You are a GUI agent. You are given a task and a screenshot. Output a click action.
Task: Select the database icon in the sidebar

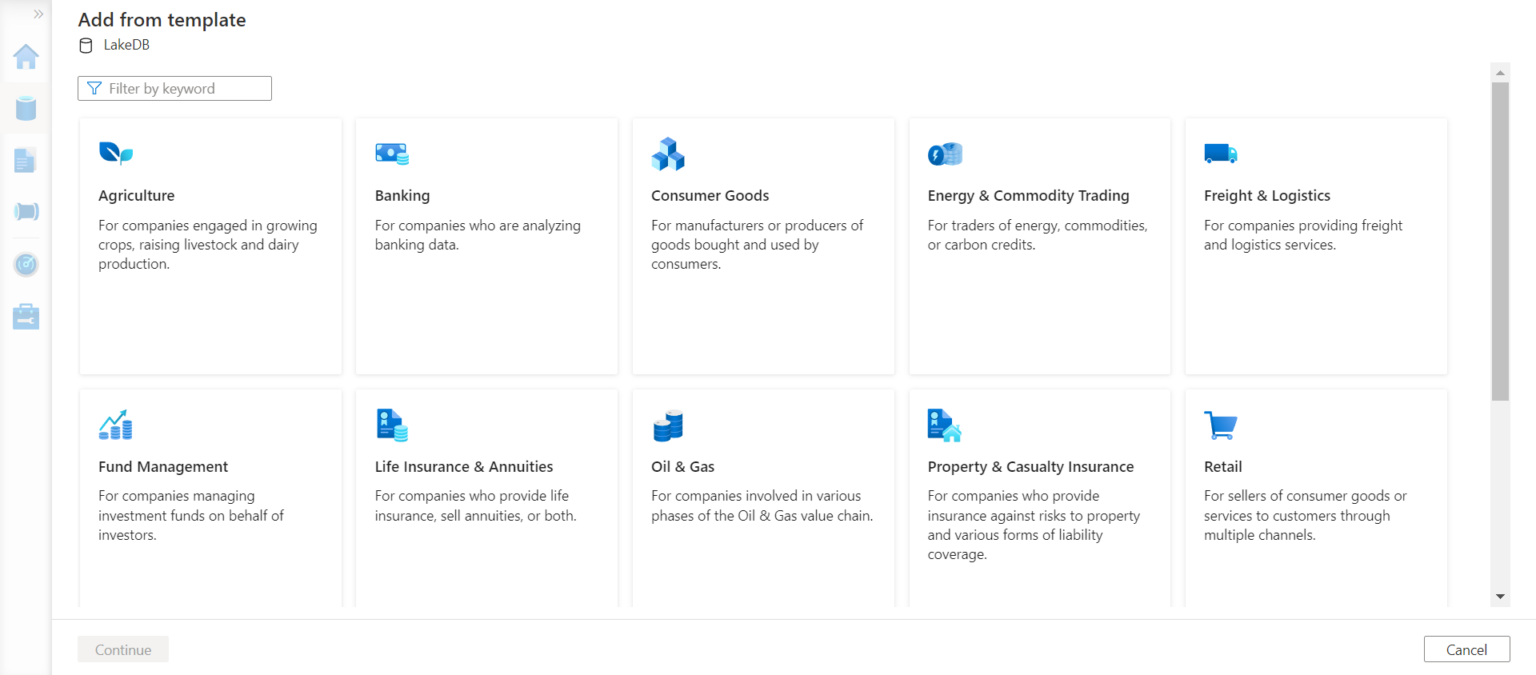[25, 108]
